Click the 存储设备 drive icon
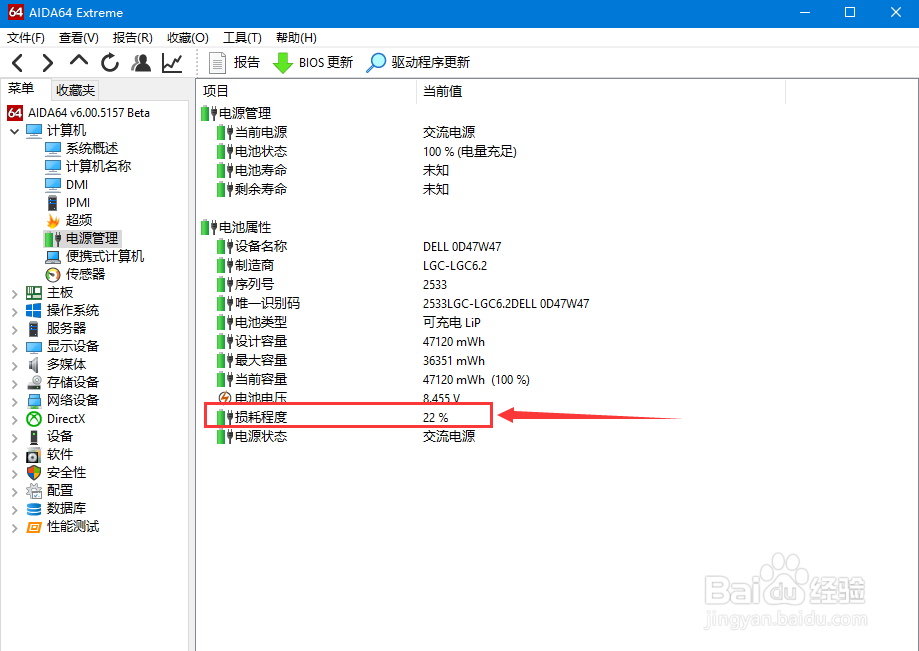Viewport: 919px width, 651px height. 34,383
